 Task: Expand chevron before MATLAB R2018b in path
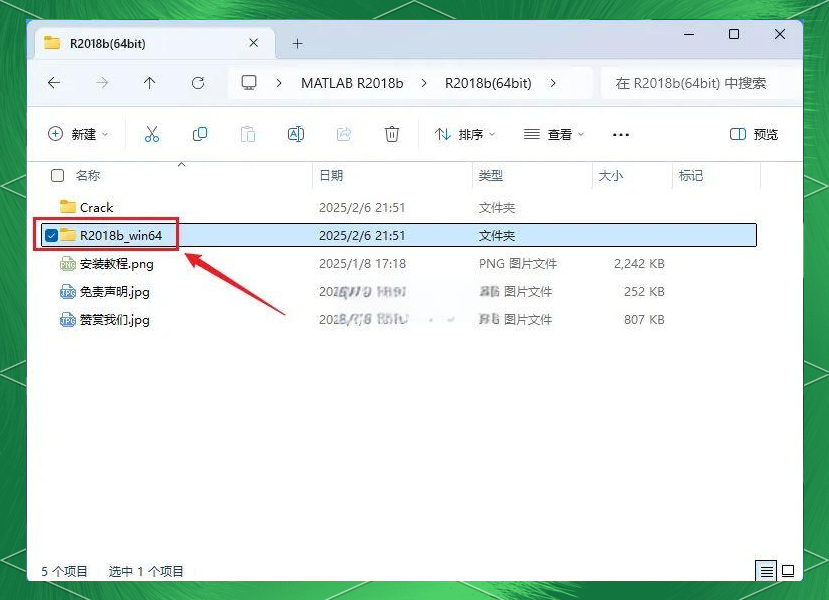coord(279,83)
